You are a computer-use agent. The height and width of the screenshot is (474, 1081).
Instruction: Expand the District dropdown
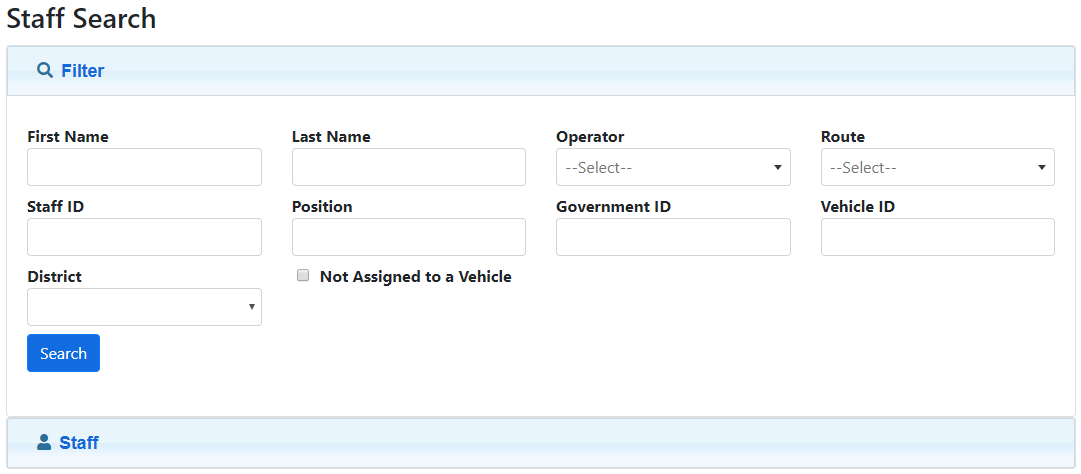coord(144,307)
